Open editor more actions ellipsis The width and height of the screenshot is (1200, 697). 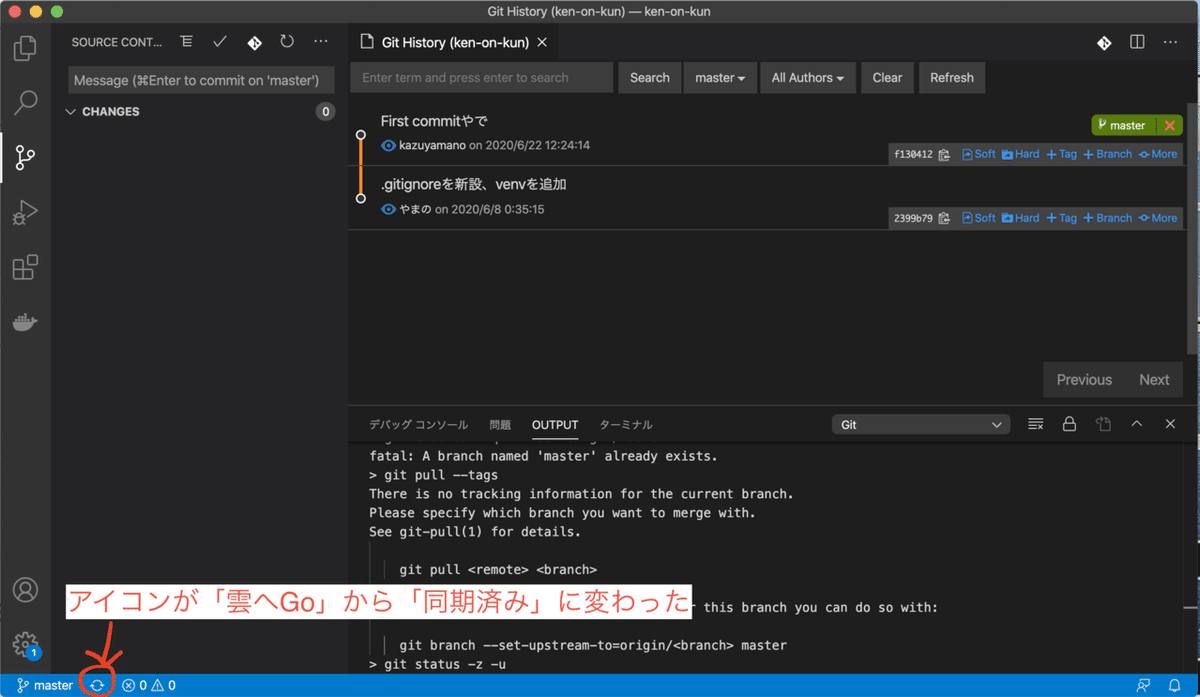click(x=1170, y=43)
